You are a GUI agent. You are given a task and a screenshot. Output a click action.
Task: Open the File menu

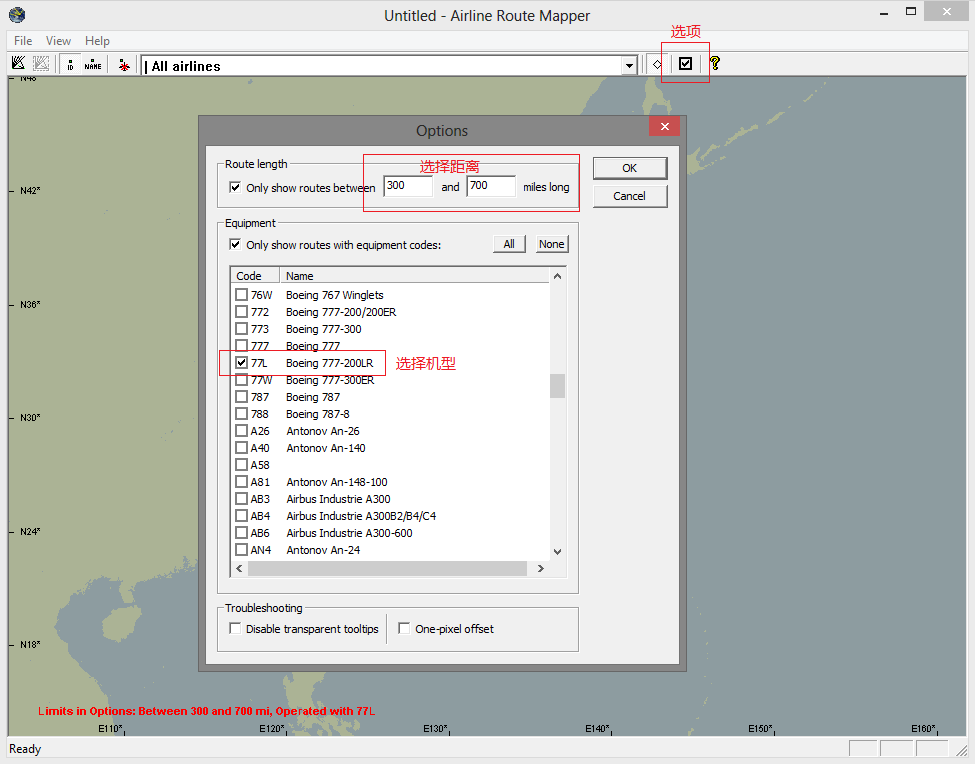(23, 40)
